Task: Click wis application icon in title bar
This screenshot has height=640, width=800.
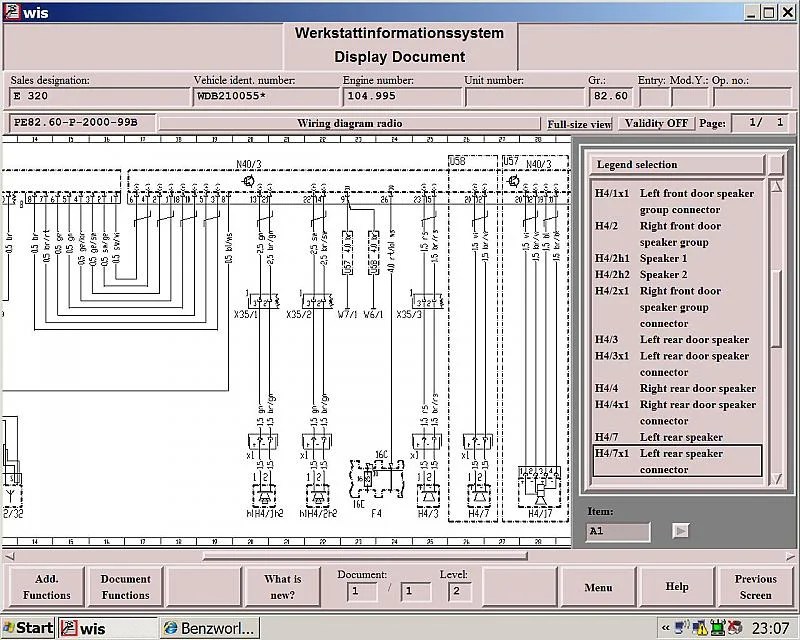Action: [11, 12]
